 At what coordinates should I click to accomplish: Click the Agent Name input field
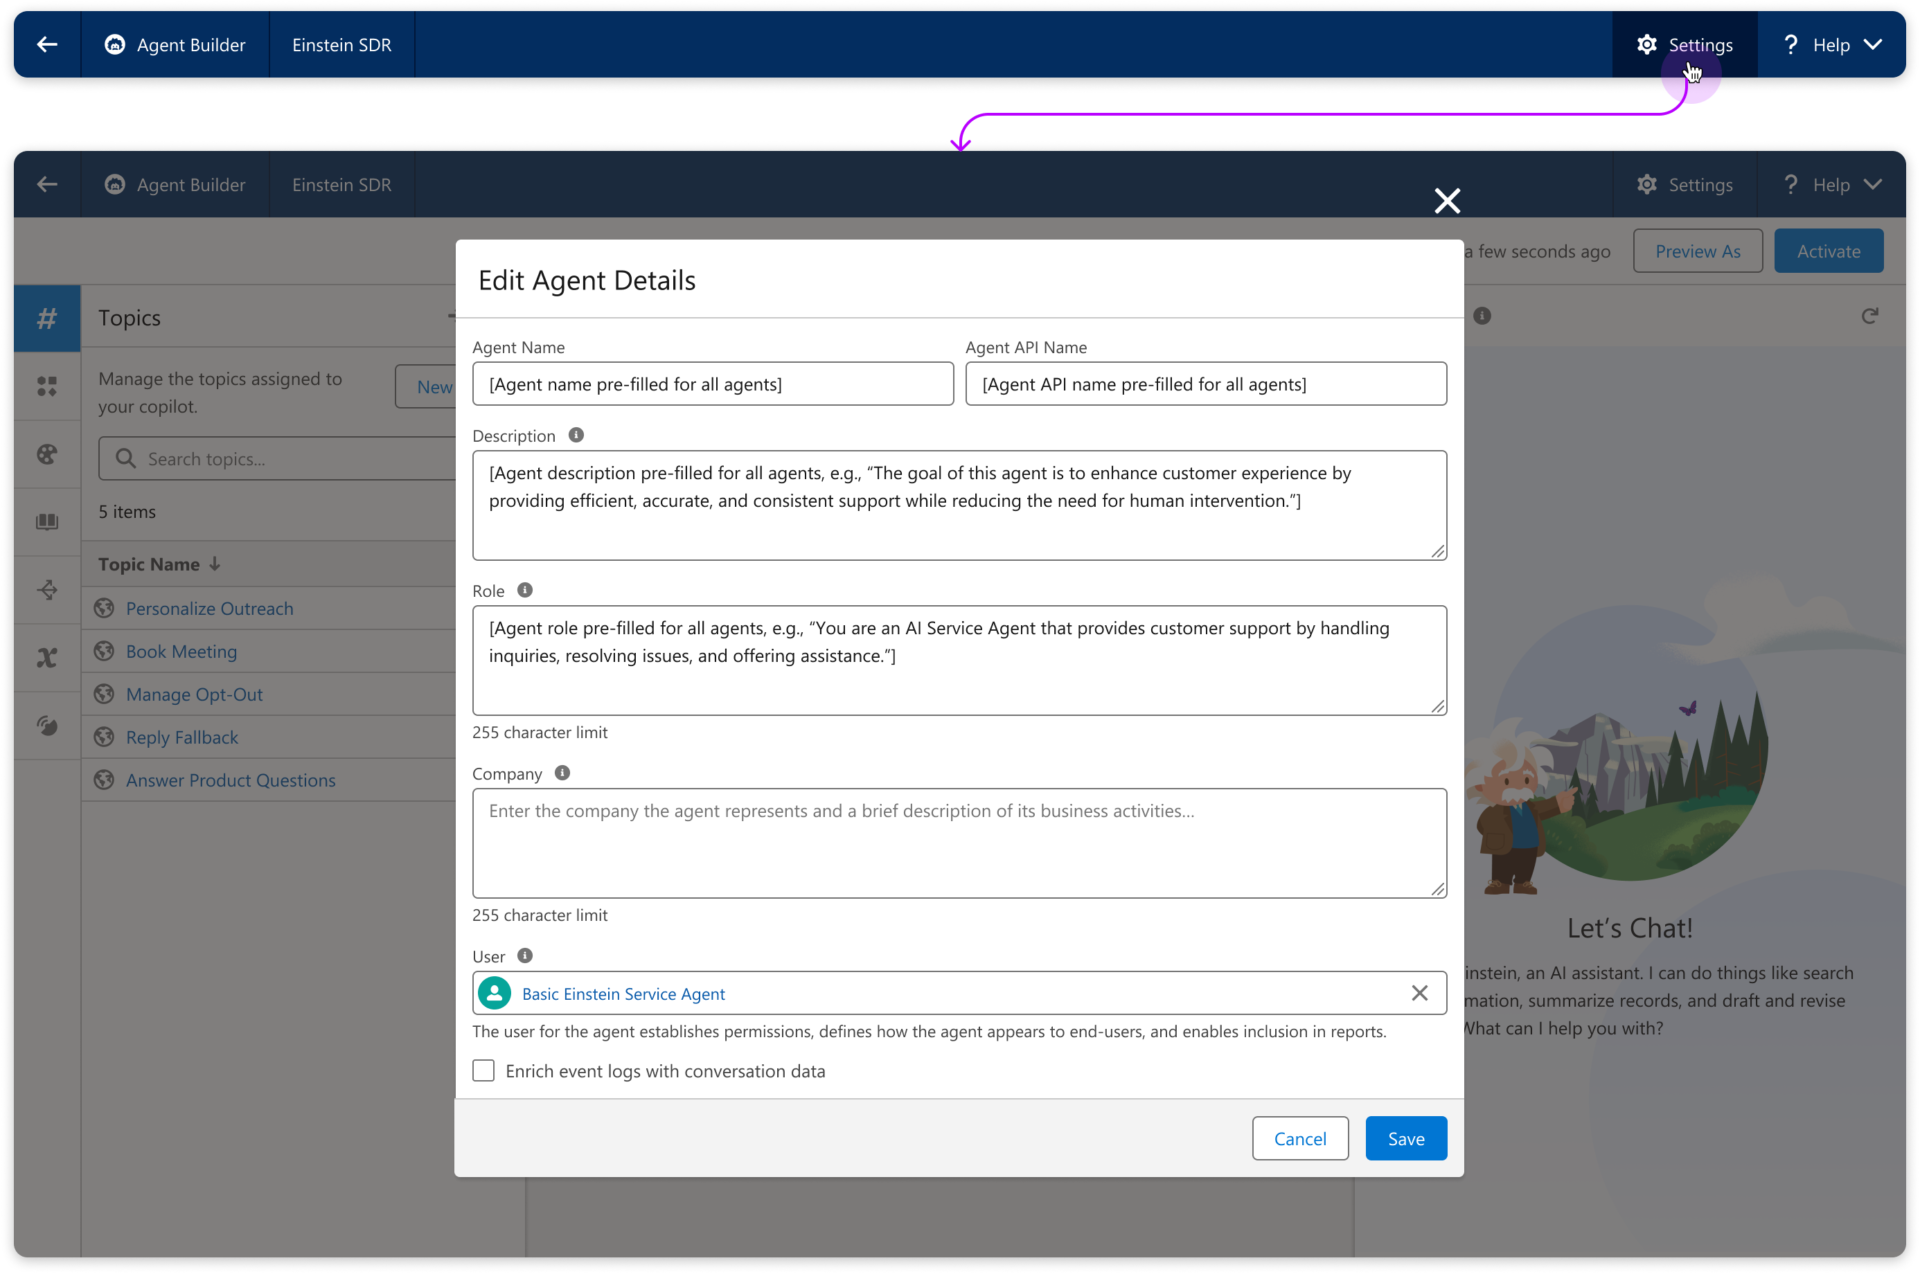click(x=712, y=384)
